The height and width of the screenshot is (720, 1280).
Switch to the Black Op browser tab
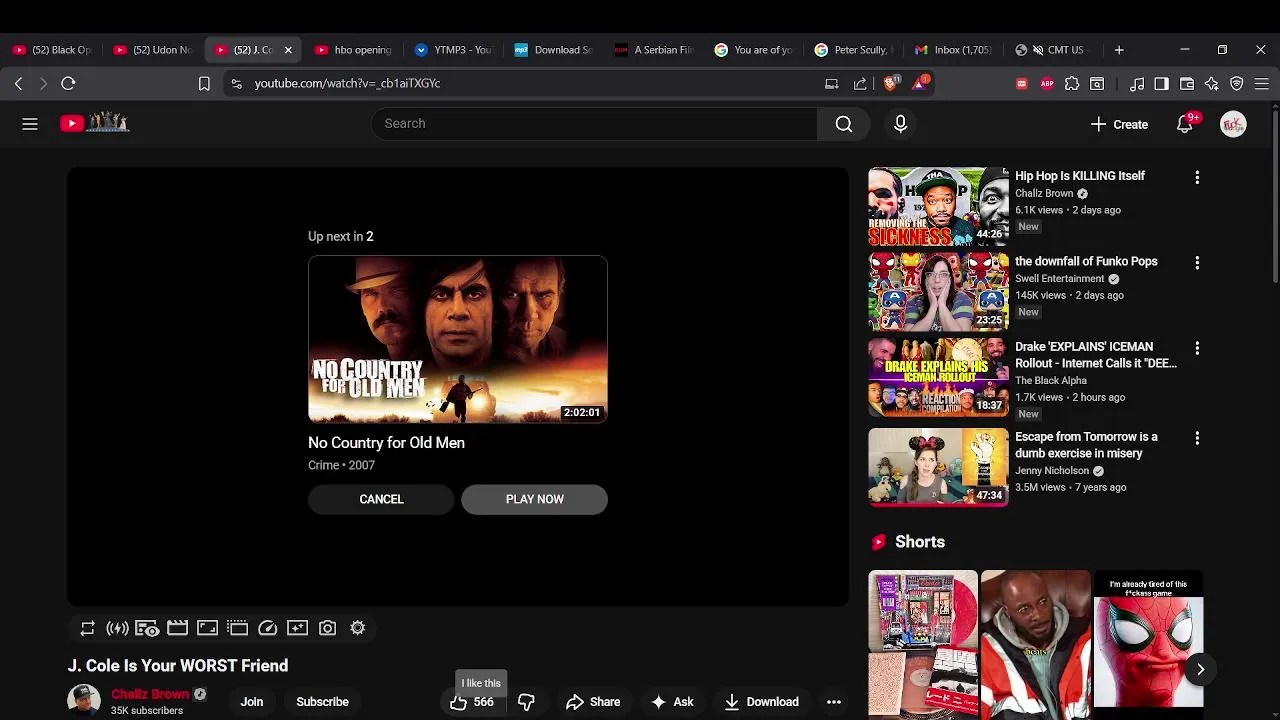(x=53, y=50)
